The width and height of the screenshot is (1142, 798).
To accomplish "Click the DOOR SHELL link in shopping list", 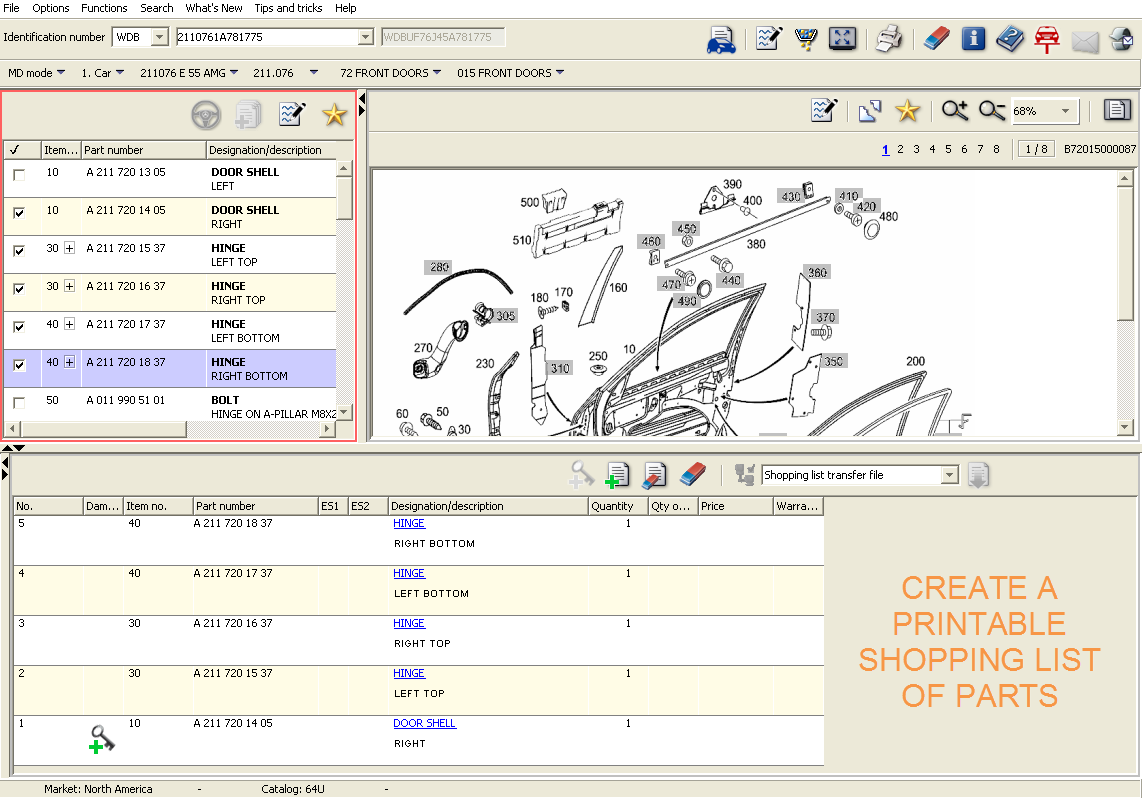I will pyautogui.click(x=425, y=723).
